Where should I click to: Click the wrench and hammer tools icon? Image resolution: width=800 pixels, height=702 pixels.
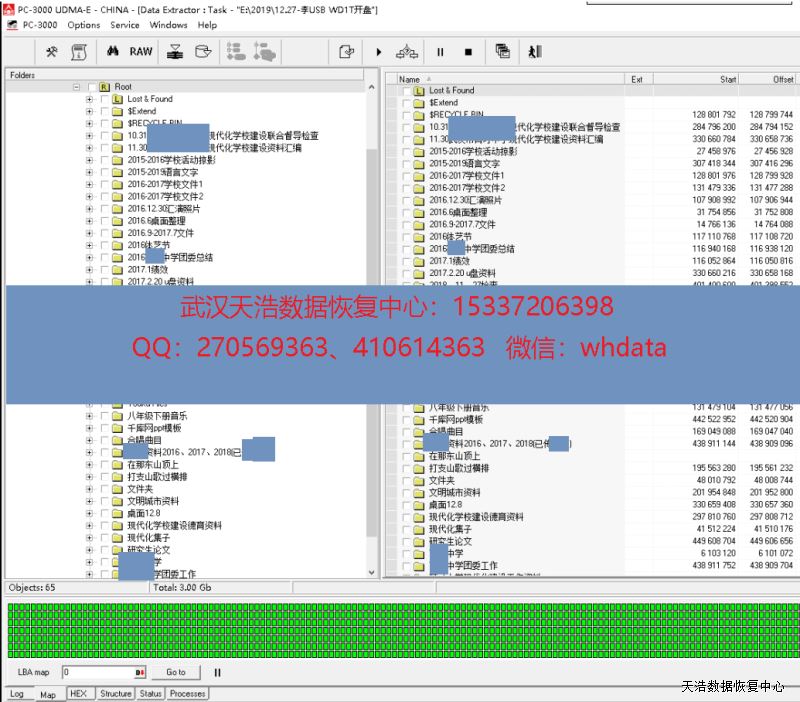click(52, 51)
